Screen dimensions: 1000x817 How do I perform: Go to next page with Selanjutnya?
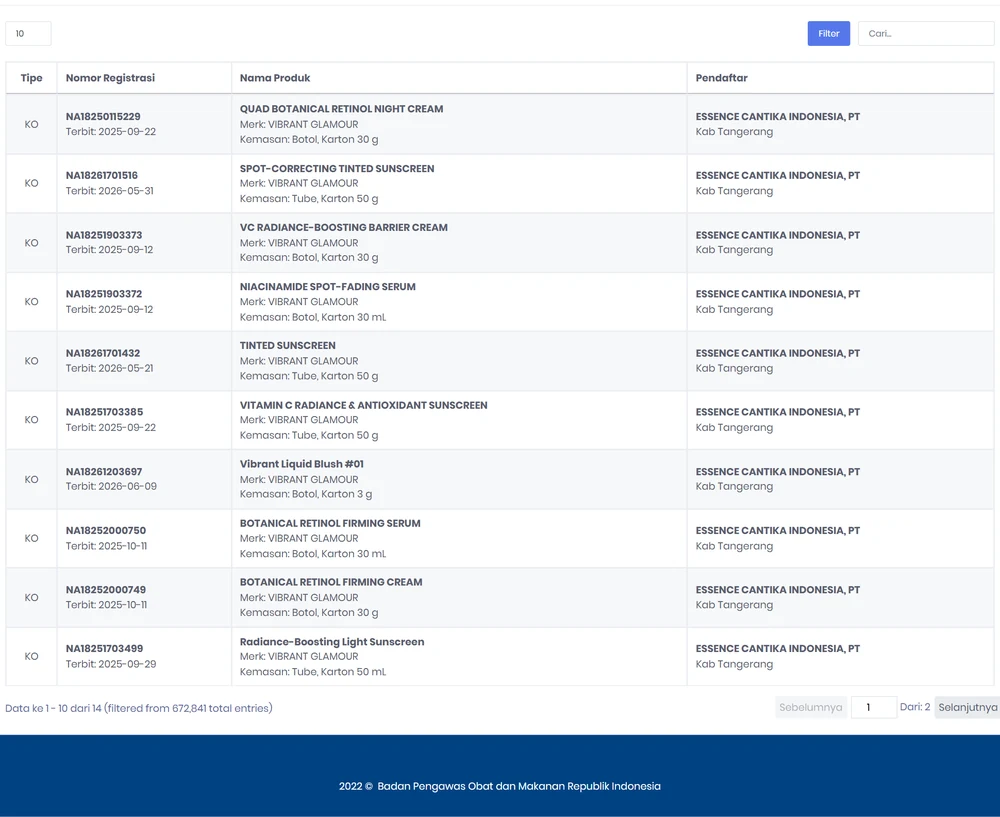point(967,707)
